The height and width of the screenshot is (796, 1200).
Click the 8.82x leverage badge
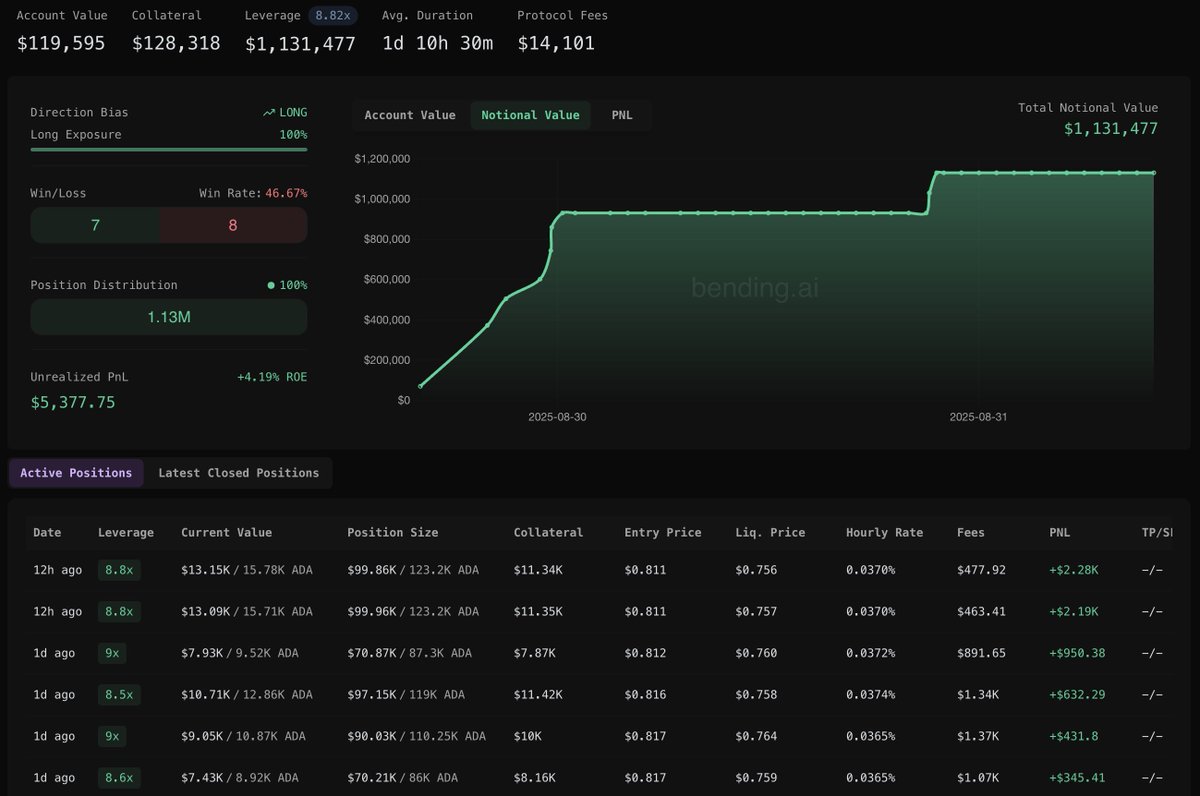[x=334, y=15]
